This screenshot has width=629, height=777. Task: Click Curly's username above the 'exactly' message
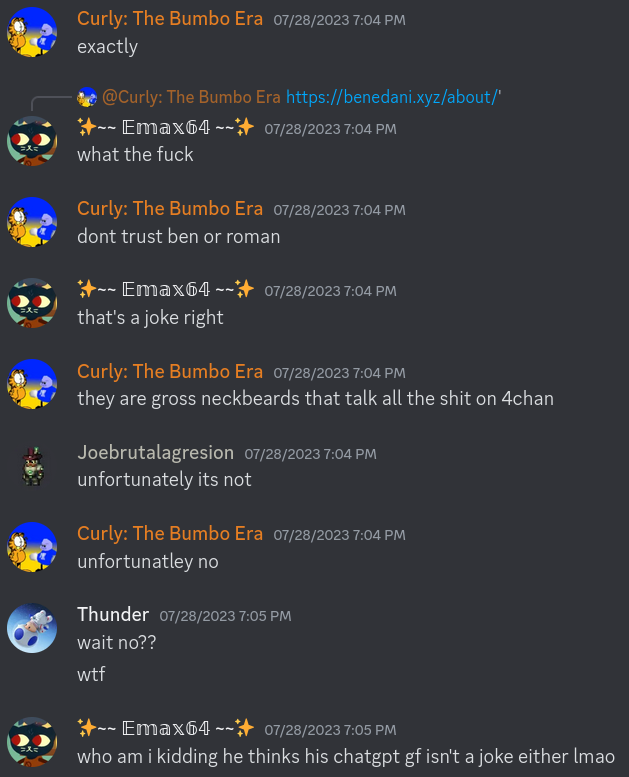coord(170,19)
